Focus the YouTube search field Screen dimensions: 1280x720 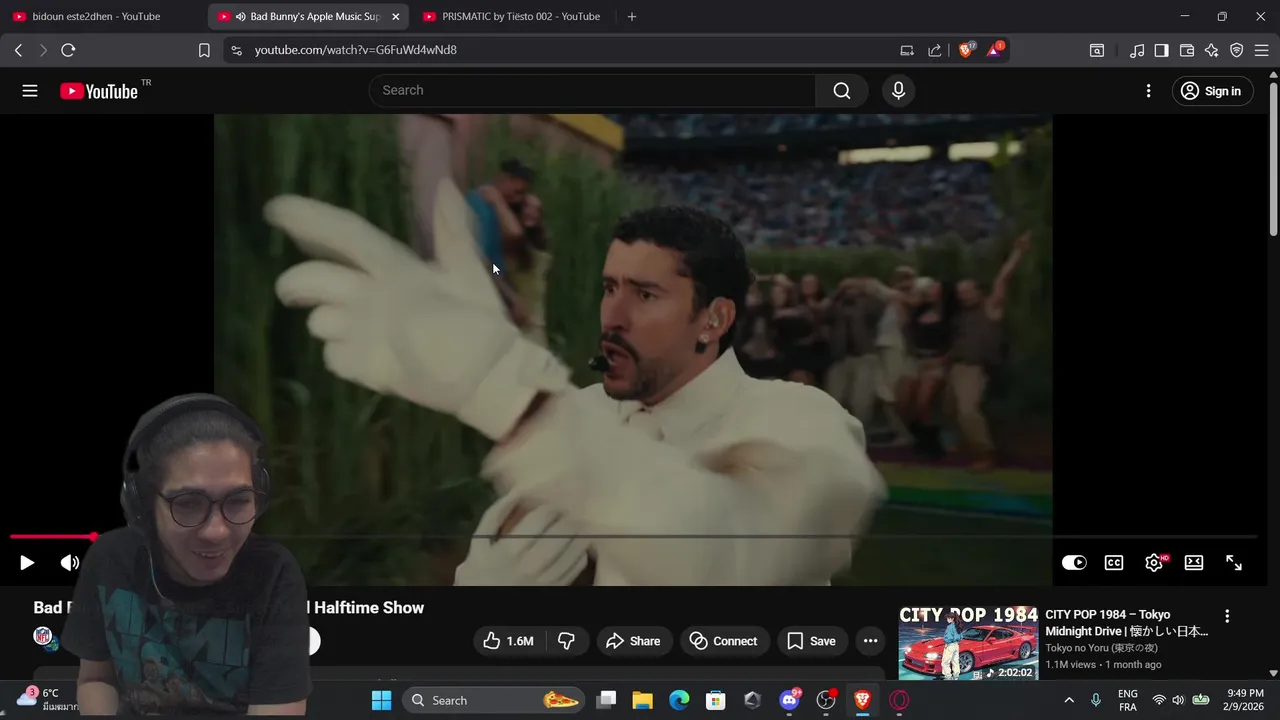pos(594,91)
